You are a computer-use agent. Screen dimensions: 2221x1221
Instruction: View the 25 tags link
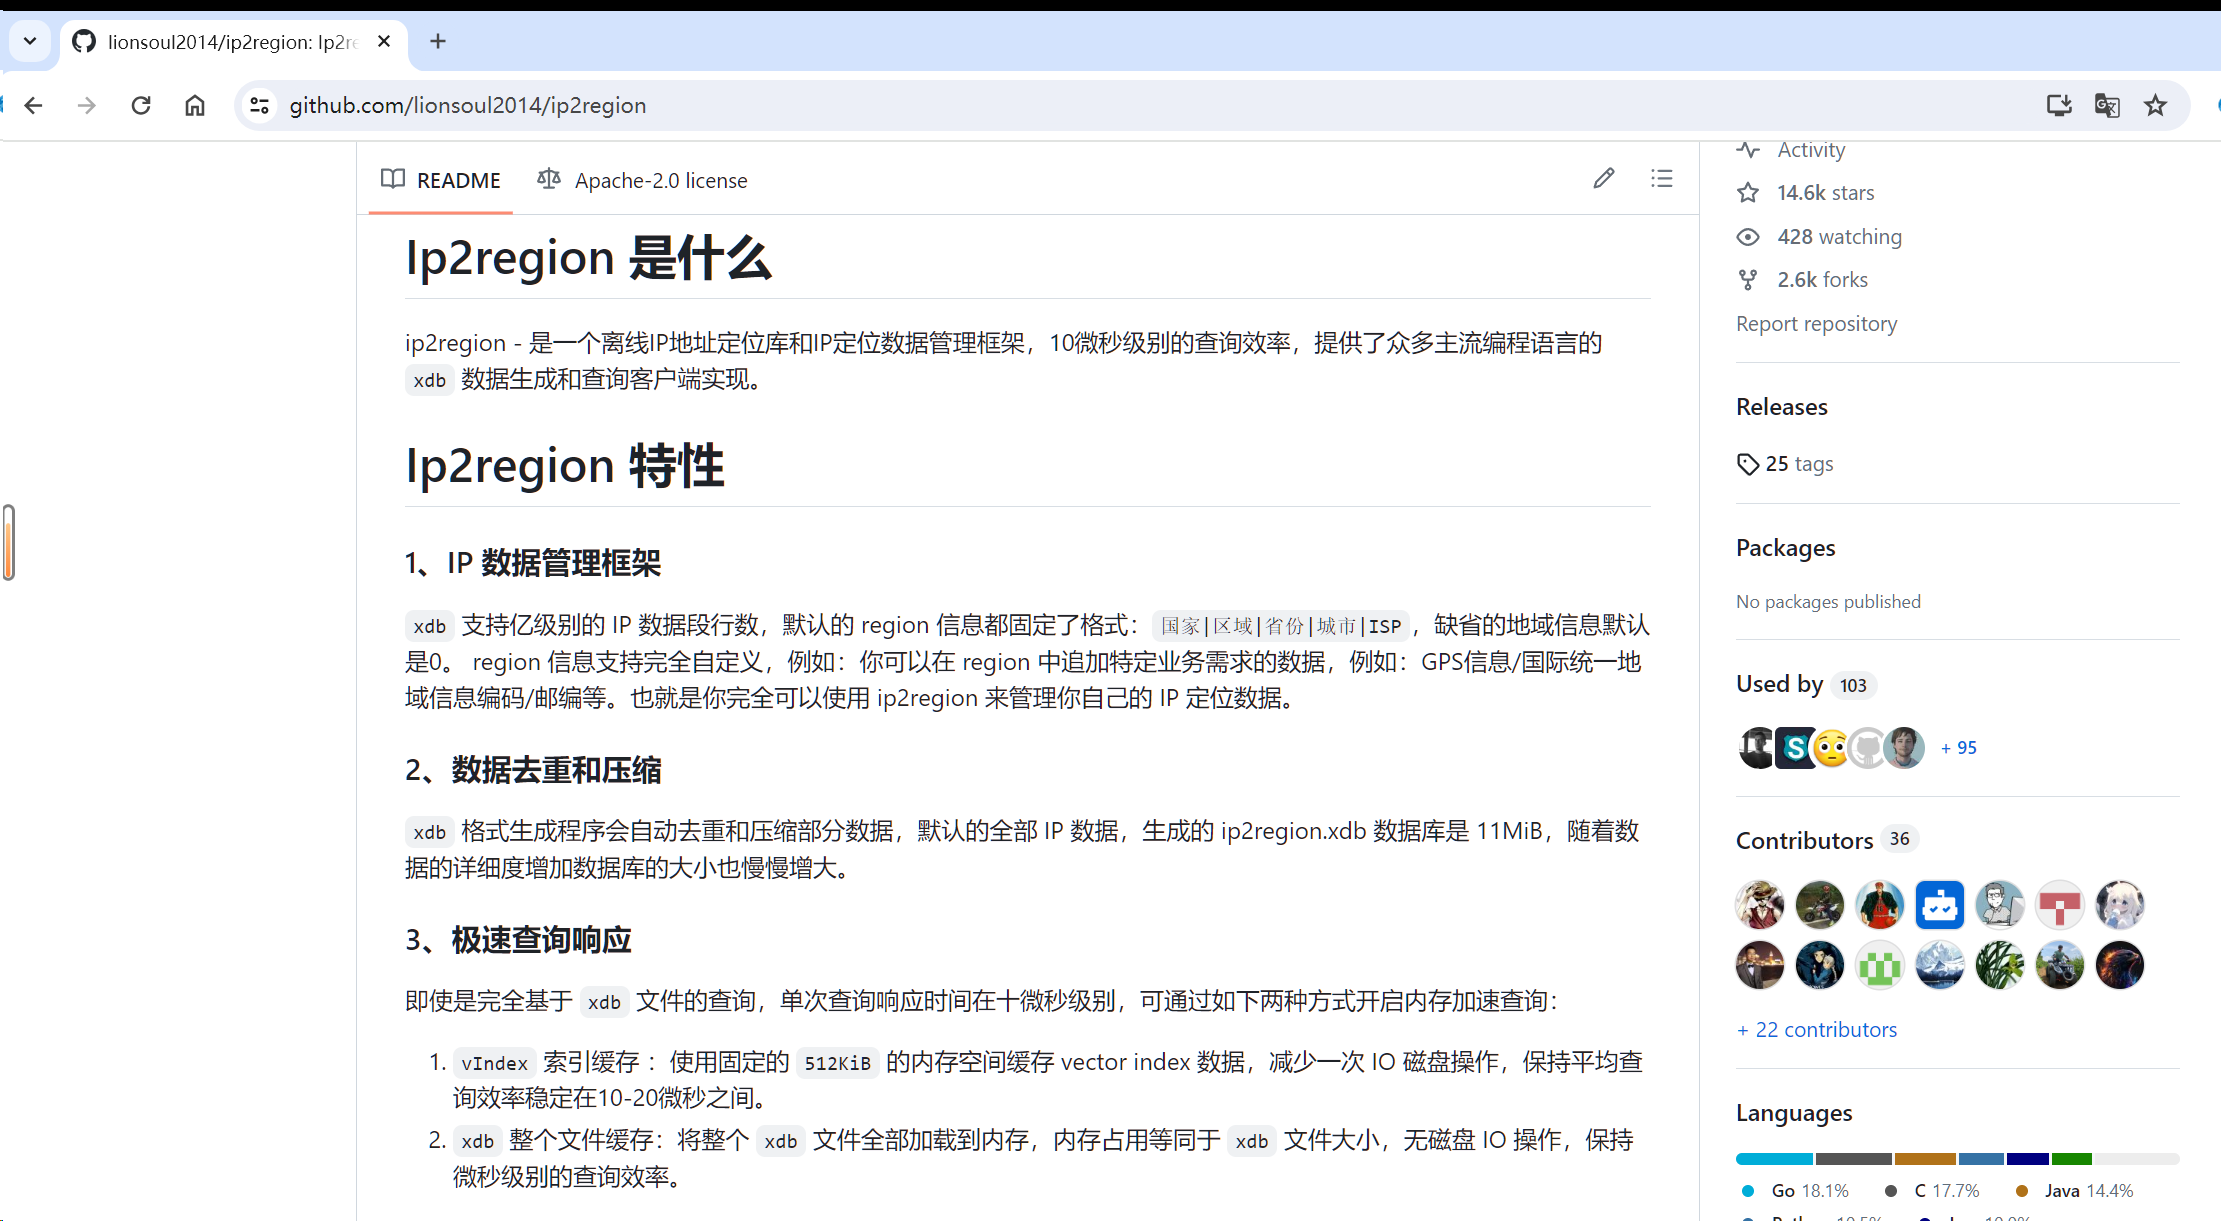click(1797, 464)
